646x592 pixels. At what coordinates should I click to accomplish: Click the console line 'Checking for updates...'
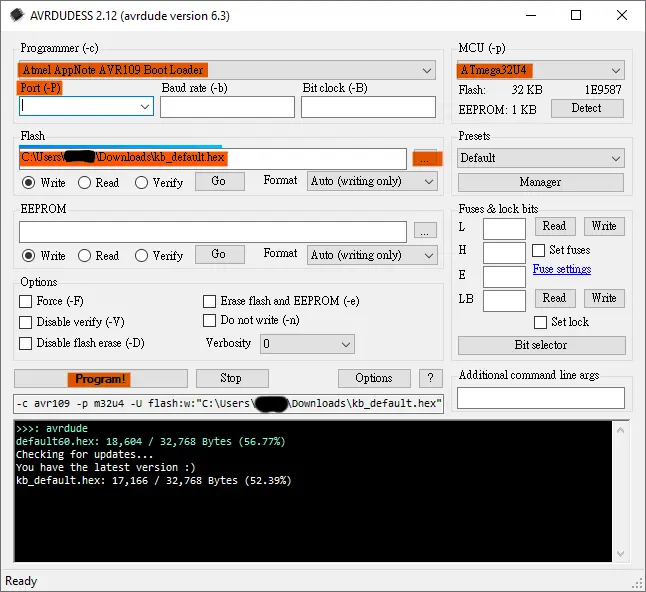(84, 455)
